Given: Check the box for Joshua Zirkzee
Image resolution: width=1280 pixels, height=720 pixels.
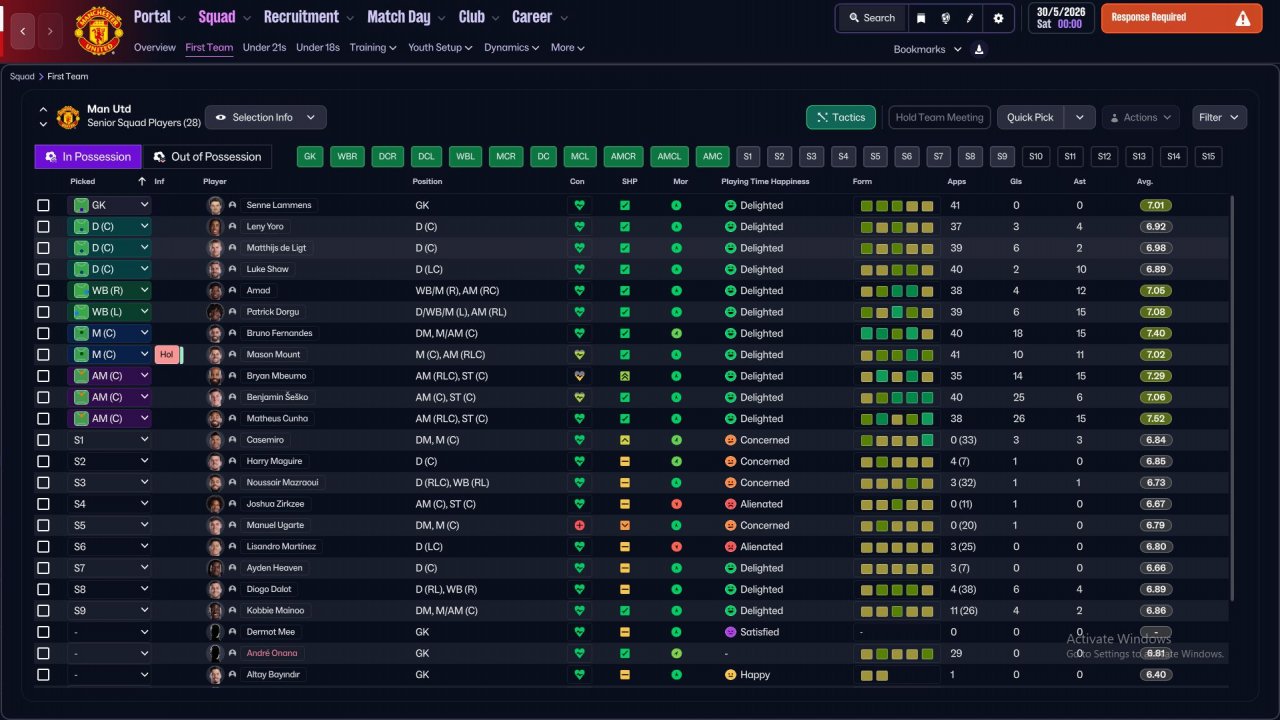Looking at the screenshot, I should tap(43, 504).
